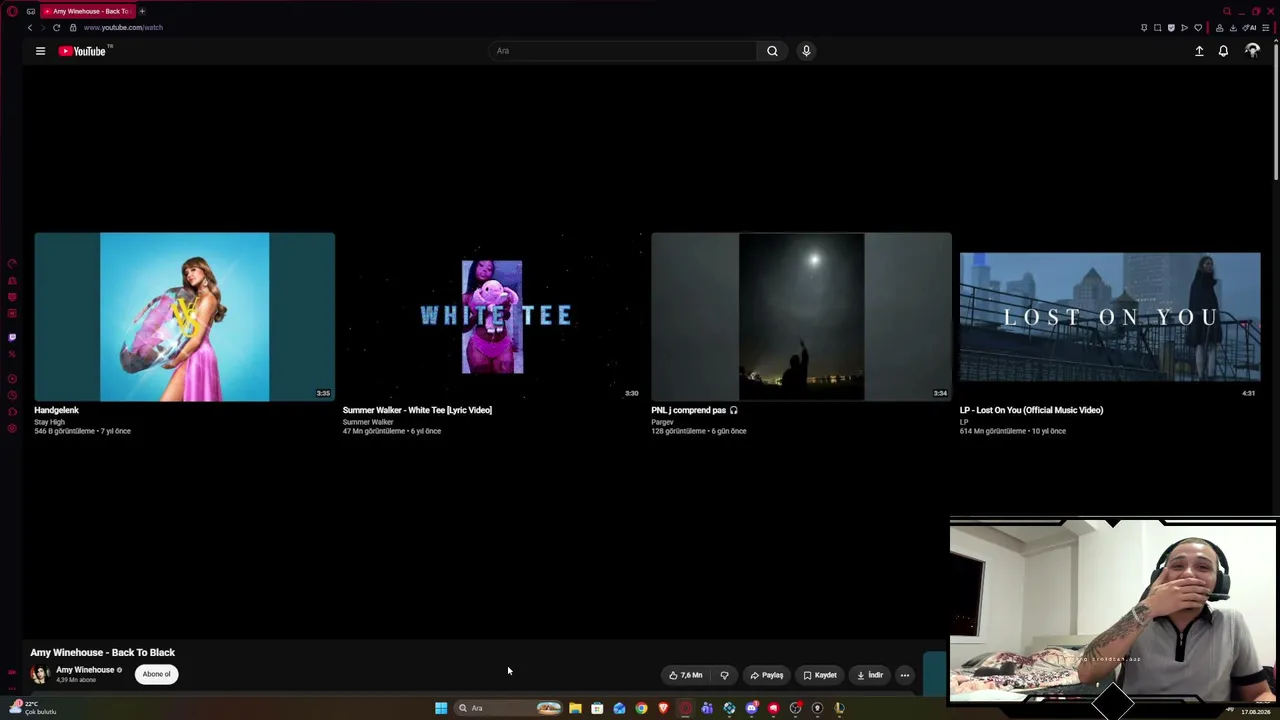The width and height of the screenshot is (1280, 720).
Task: Open File Explorer from the taskbar
Action: 575,708
